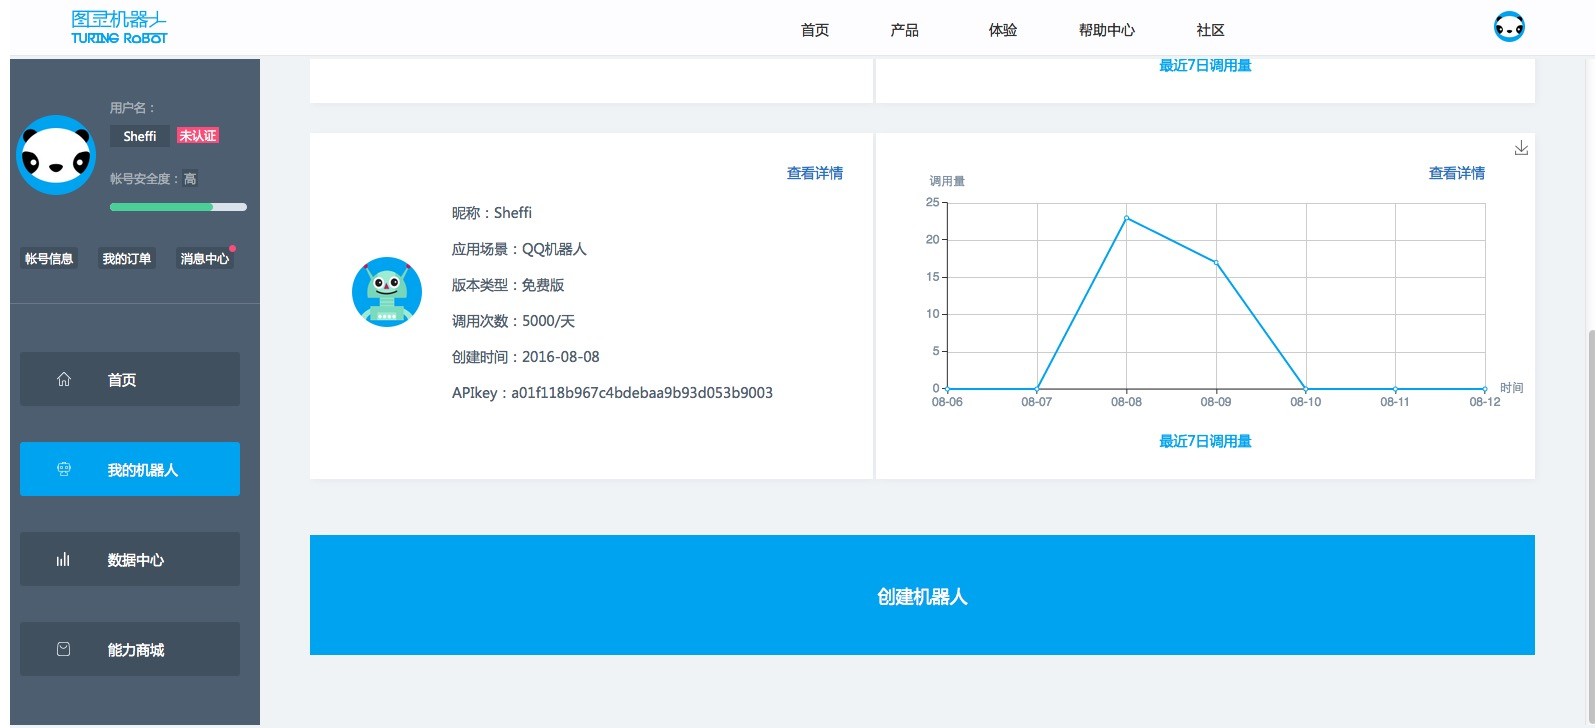Open the panda avatar menu in header

(x=1509, y=27)
